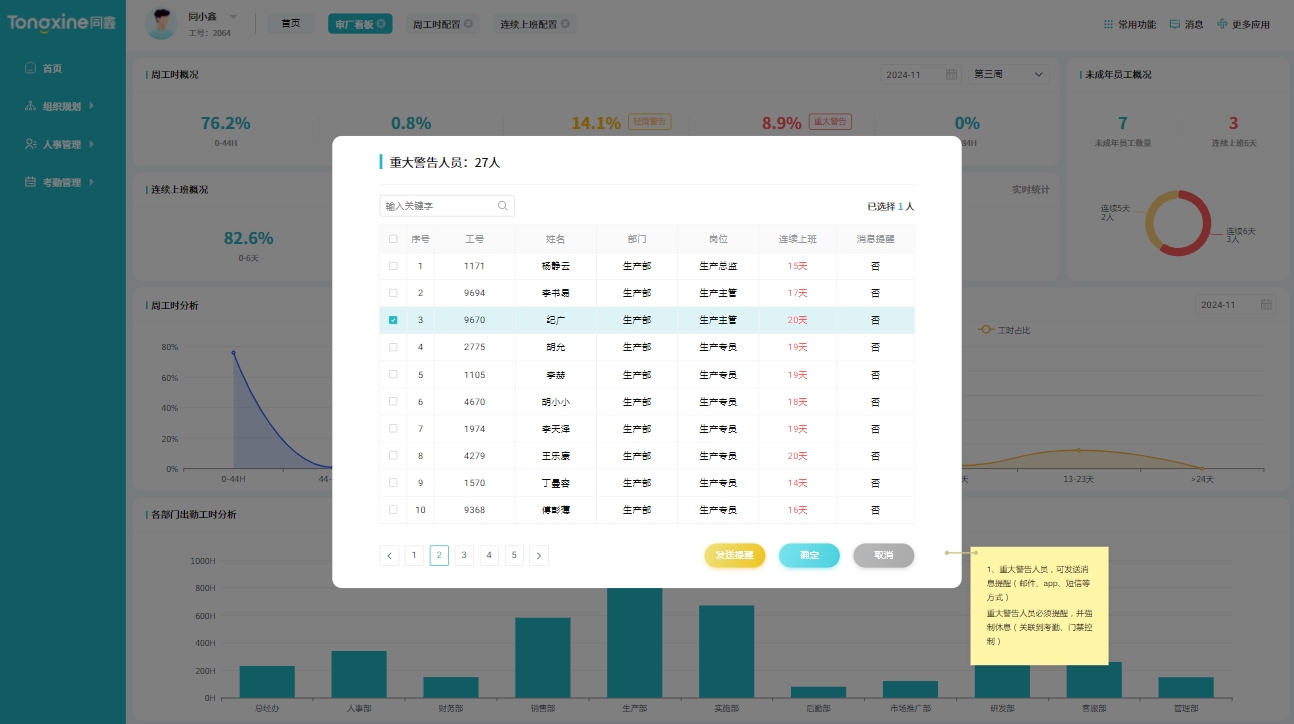Uncheck row 3 for employee 纪广
1294x724 pixels.
[392, 319]
